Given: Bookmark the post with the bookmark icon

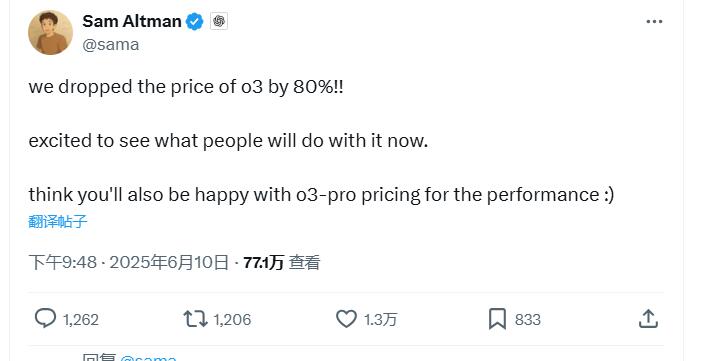Looking at the screenshot, I should point(497,319).
